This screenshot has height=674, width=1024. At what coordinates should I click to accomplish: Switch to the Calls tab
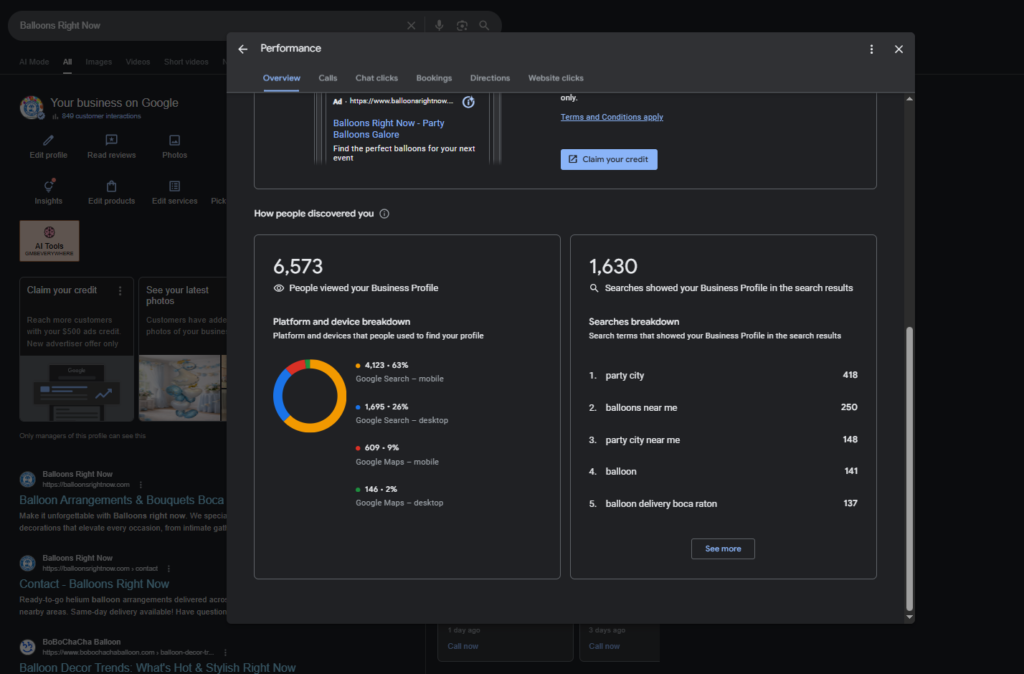328,77
